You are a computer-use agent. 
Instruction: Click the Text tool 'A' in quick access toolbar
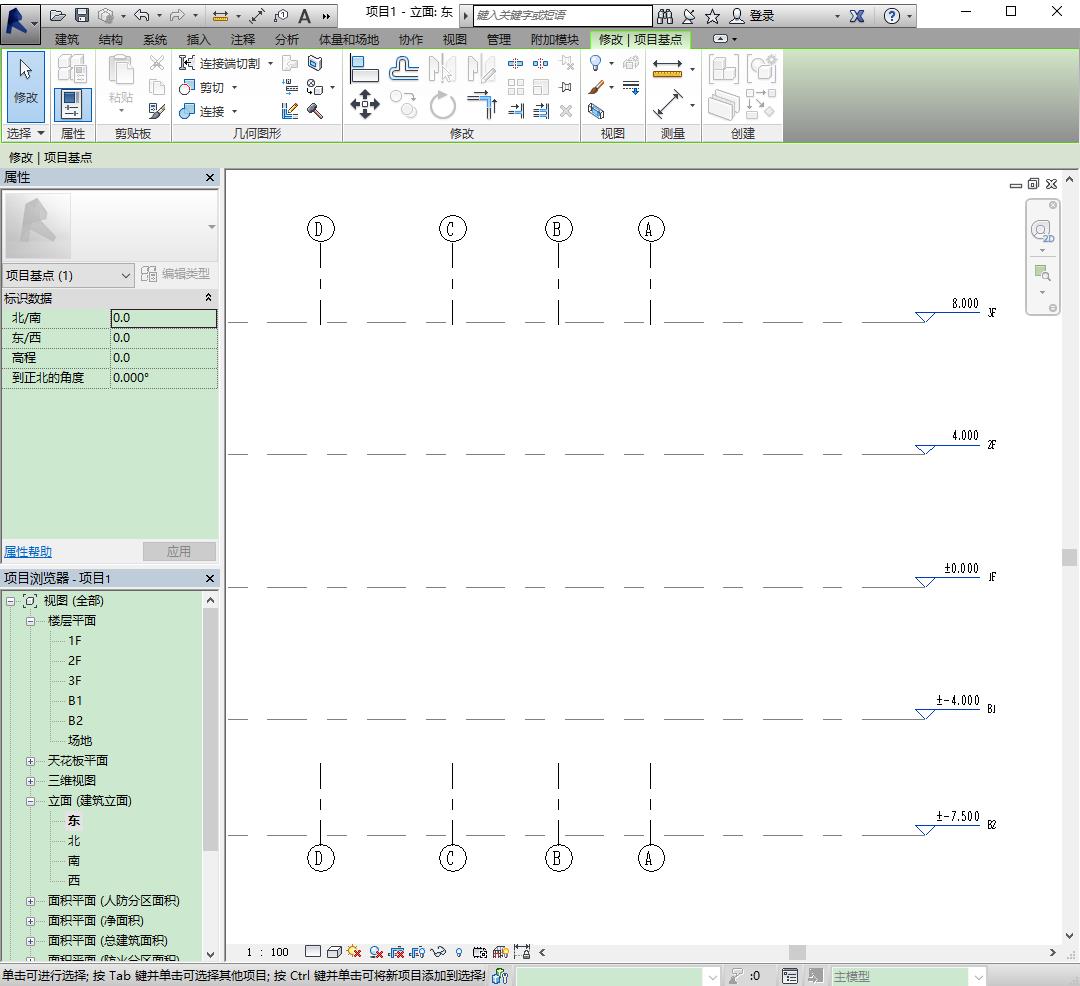pyautogui.click(x=304, y=15)
